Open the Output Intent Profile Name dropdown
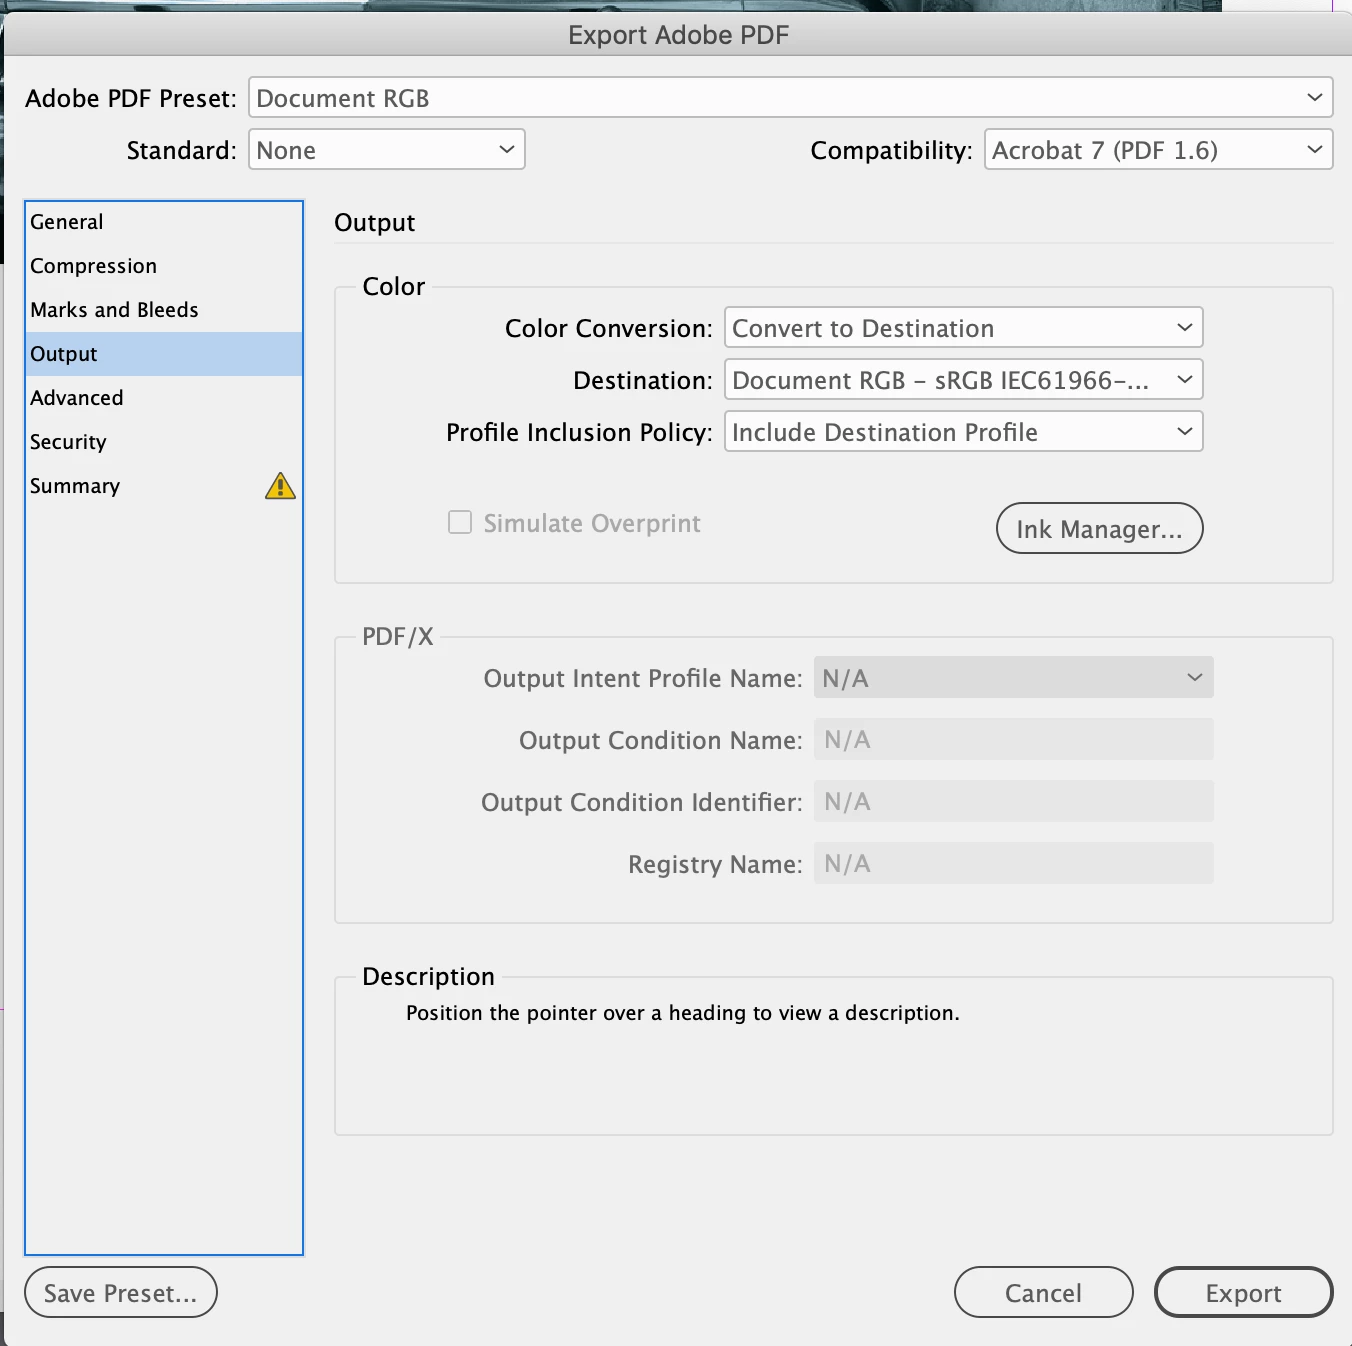Image resolution: width=1352 pixels, height=1346 pixels. [1013, 677]
